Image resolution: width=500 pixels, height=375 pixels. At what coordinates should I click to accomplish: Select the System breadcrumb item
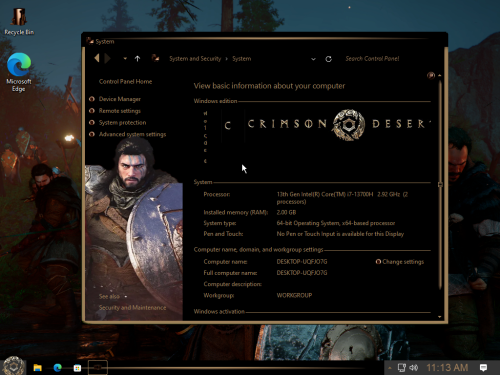242,59
